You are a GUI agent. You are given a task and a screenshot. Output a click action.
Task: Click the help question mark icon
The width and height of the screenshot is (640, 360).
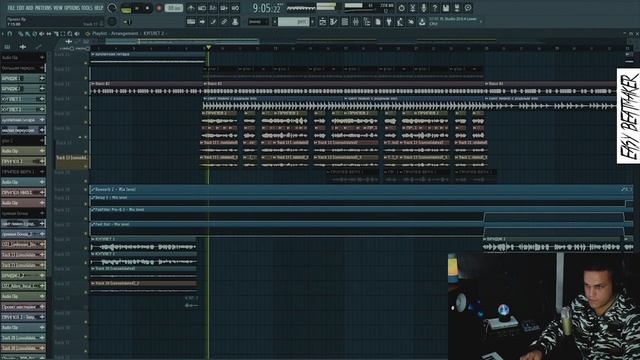tap(435, 8)
